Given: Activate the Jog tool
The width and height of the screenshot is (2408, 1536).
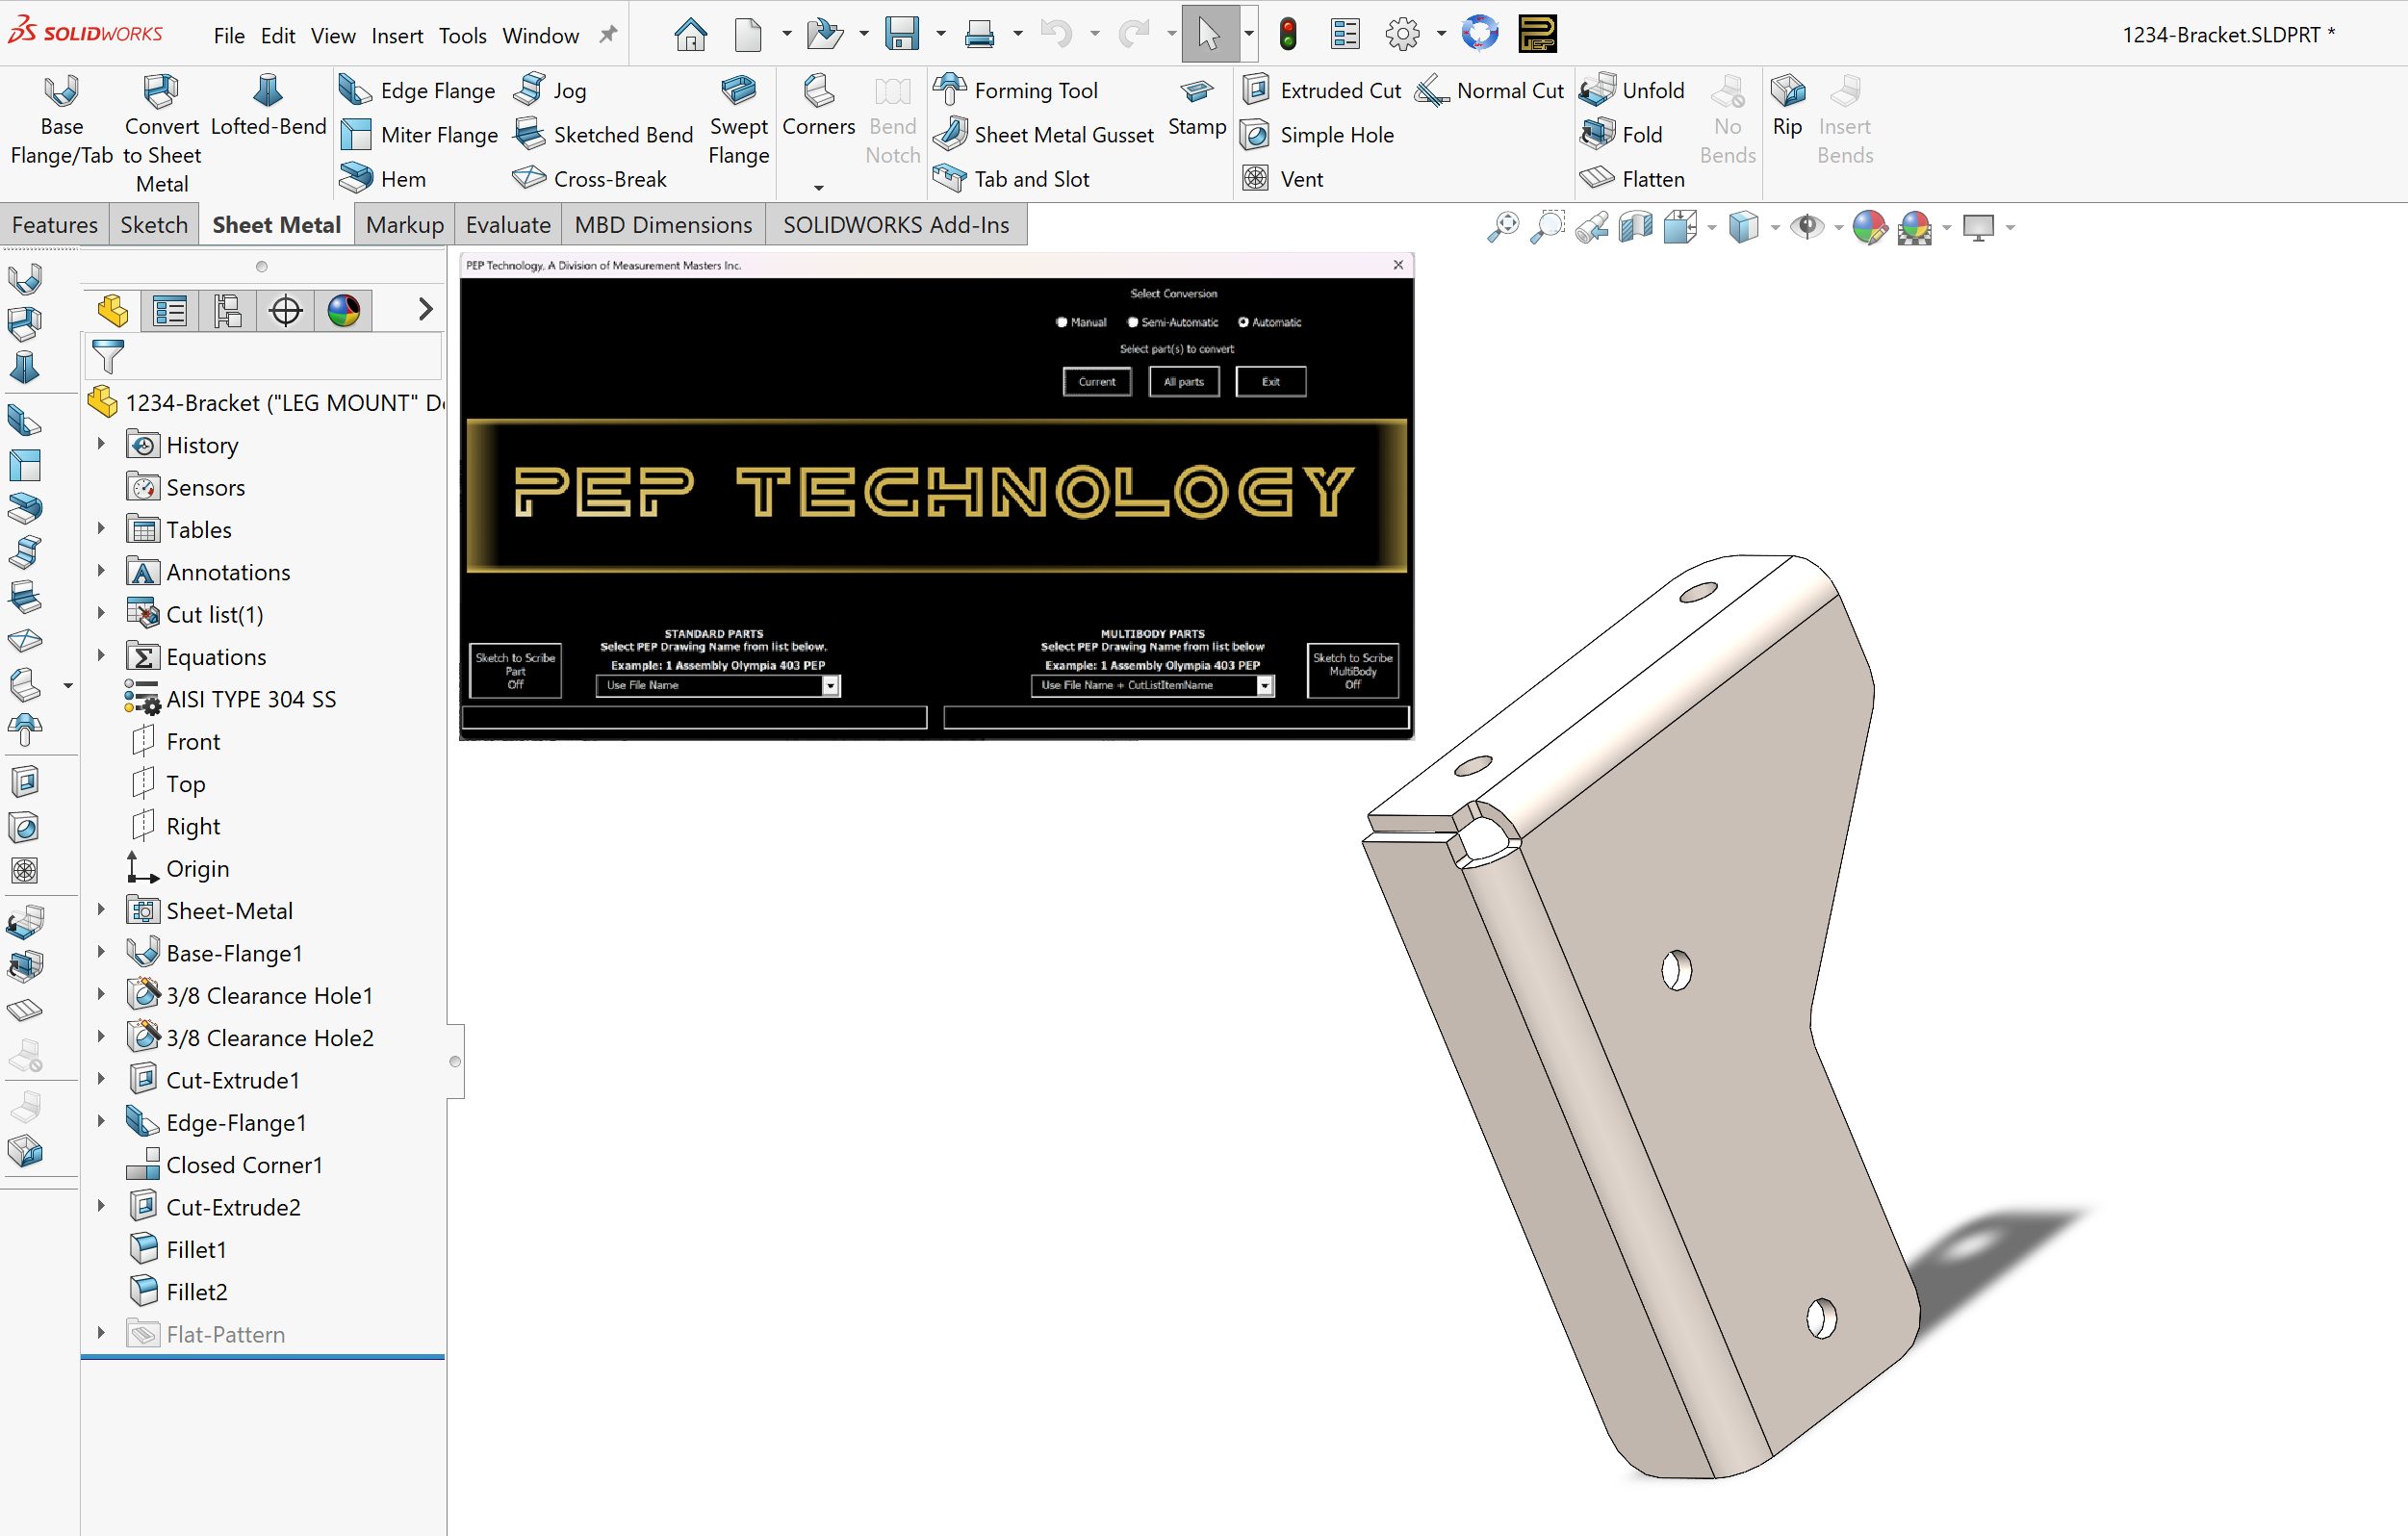Looking at the screenshot, I should pyautogui.click(x=549, y=91).
